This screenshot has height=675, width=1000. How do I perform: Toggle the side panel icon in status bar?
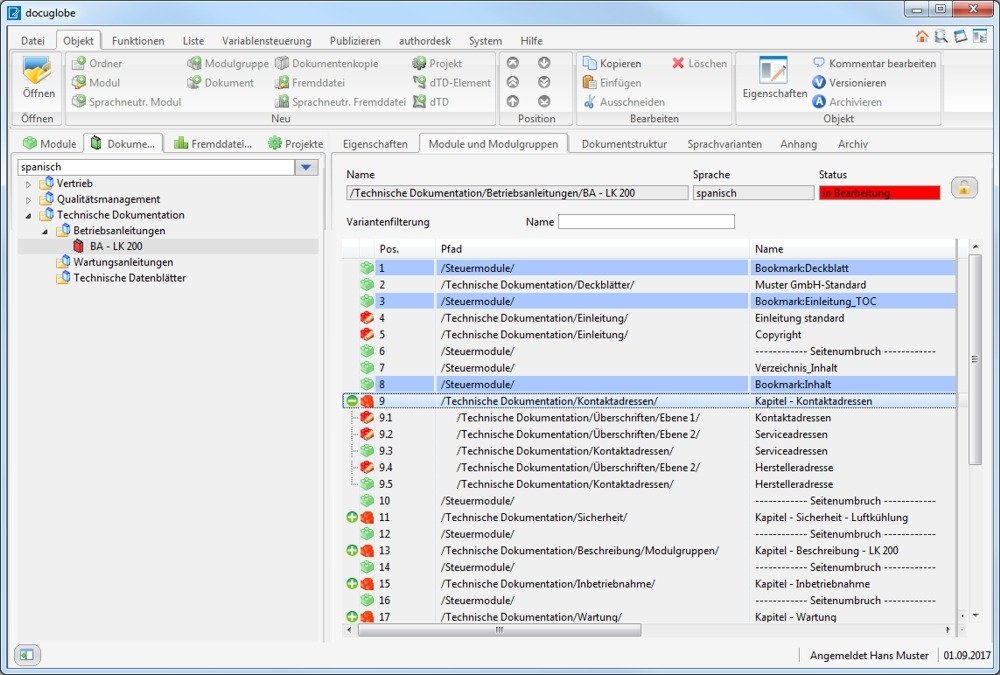(27, 655)
